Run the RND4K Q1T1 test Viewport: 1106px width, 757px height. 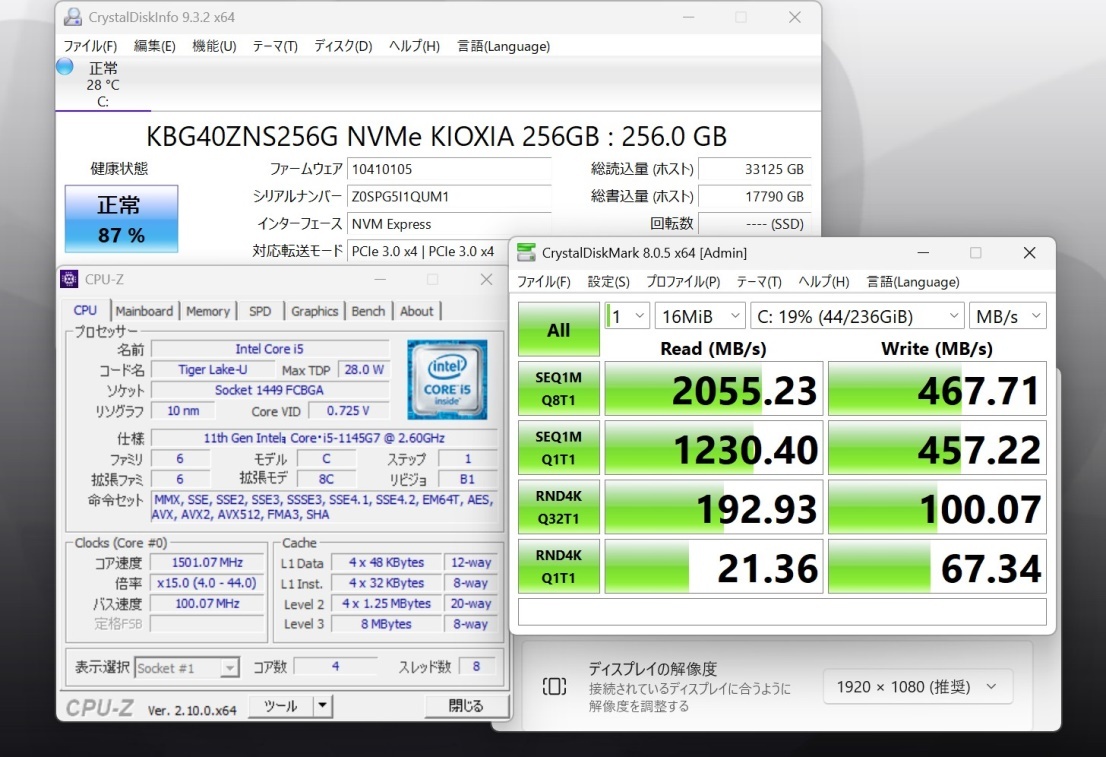[559, 567]
